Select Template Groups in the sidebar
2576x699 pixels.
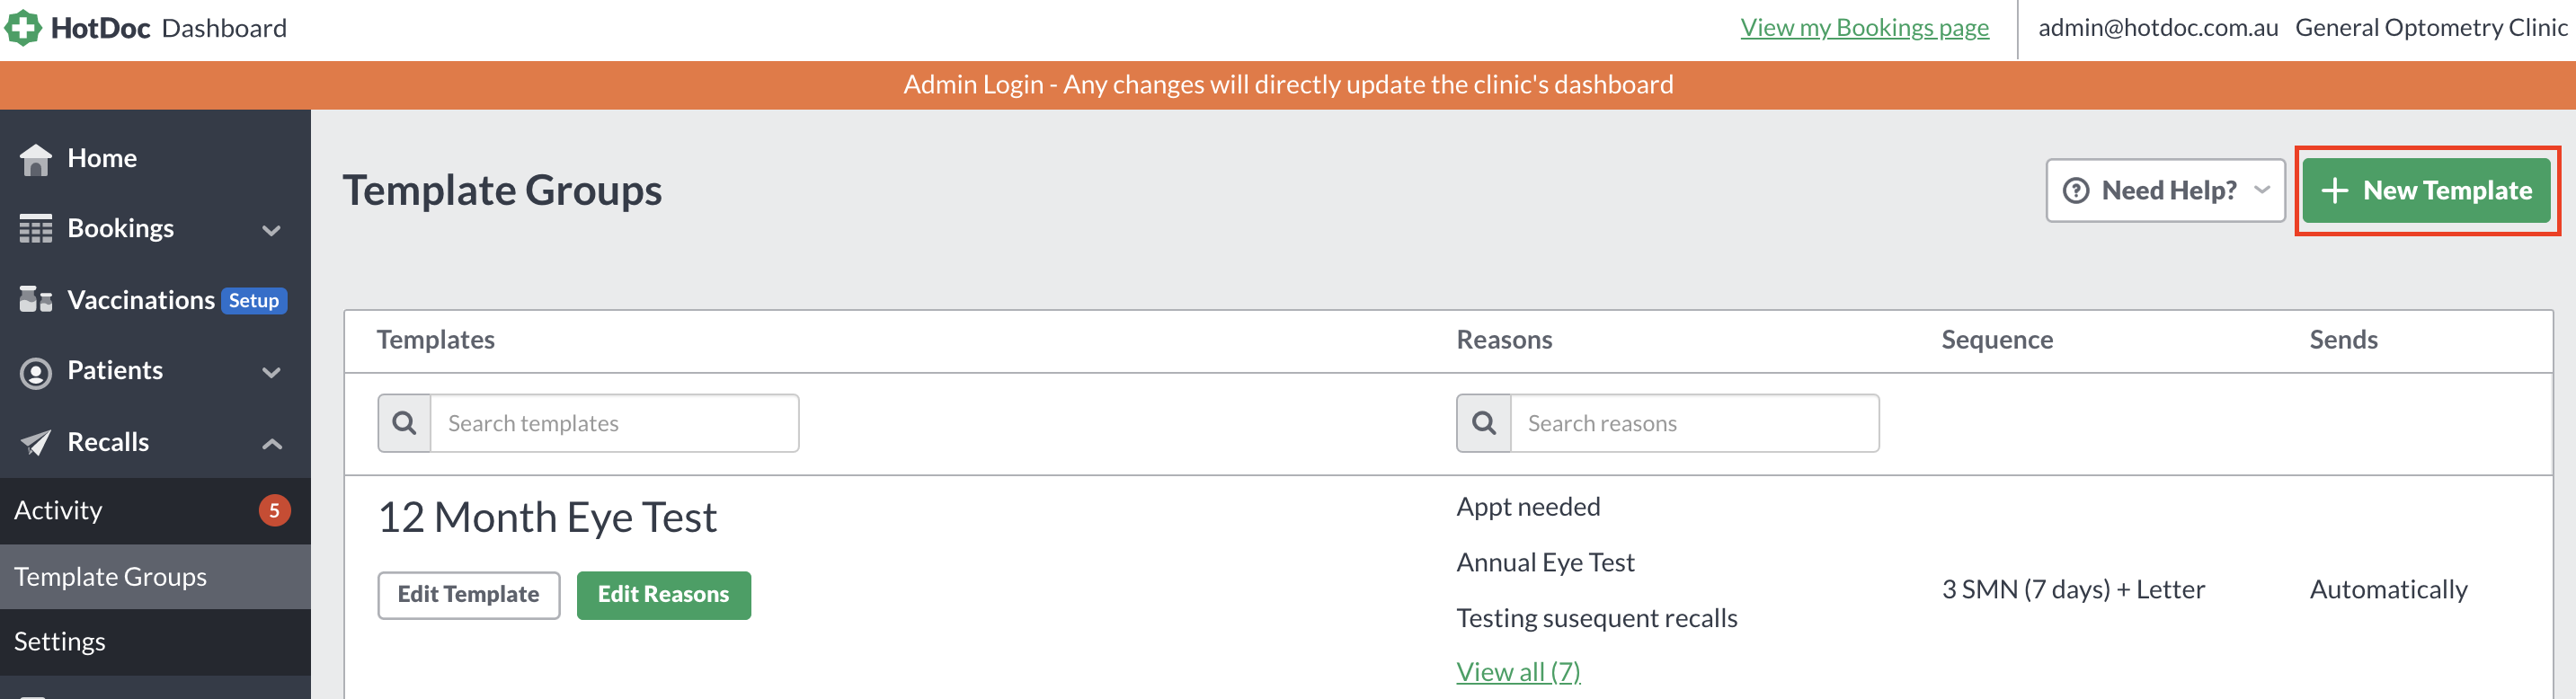click(x=155, y=577)
